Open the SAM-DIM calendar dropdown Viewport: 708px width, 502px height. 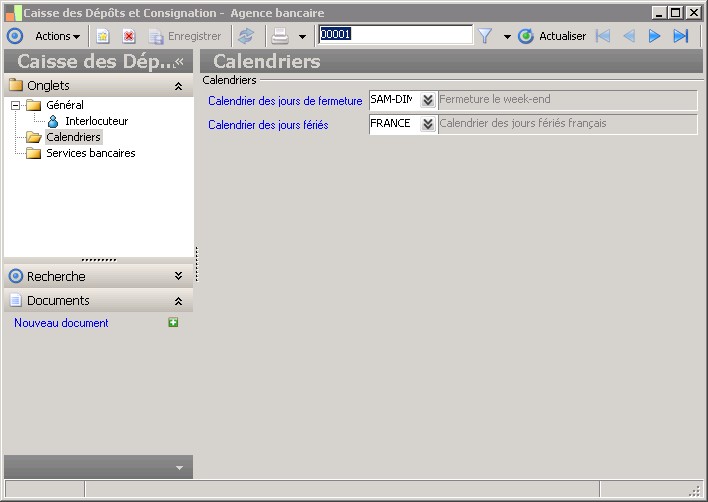point(428,100)
